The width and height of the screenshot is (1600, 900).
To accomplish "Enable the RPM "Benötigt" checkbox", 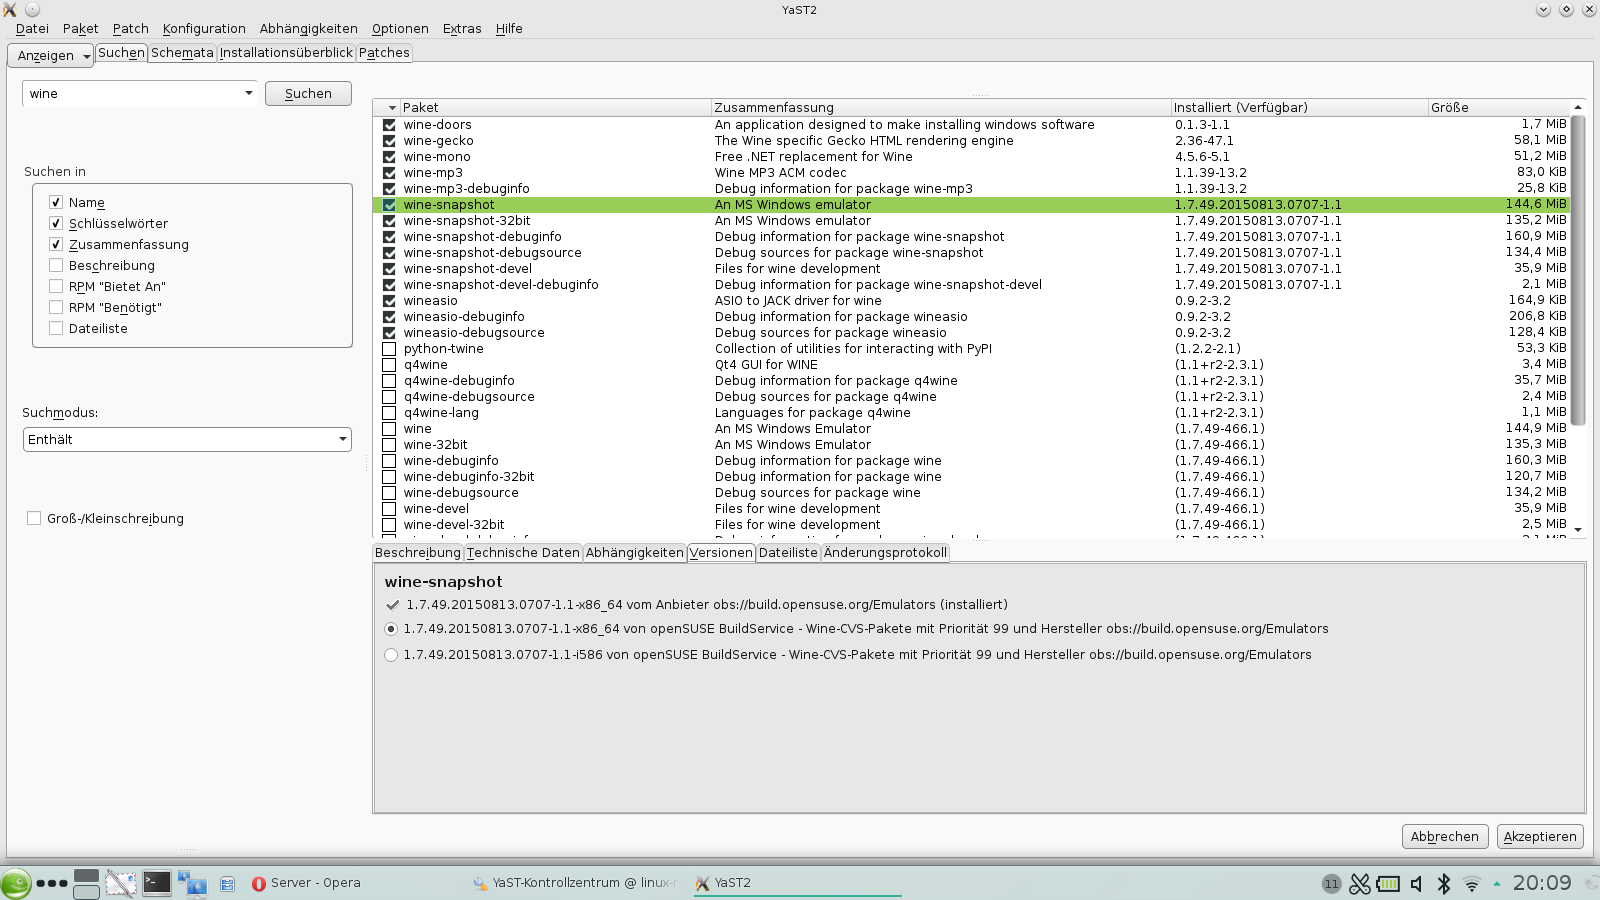I will click(56, 307).
